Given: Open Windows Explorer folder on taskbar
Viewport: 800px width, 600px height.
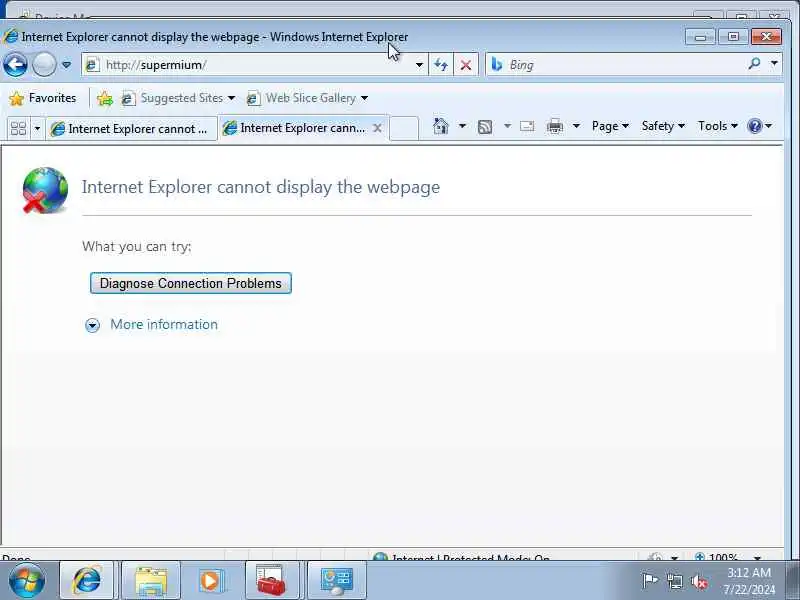Looking at the screenshot, I should pos(151,580).
